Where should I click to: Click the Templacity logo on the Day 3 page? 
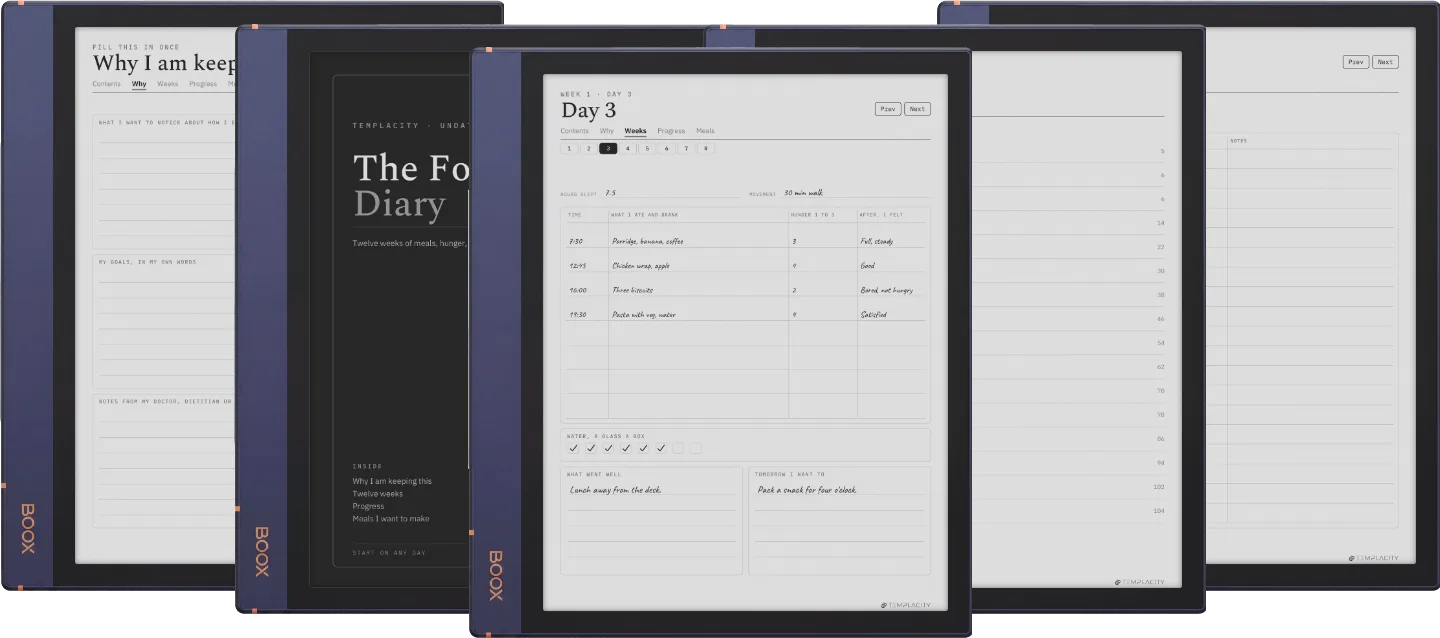(905, 604)
